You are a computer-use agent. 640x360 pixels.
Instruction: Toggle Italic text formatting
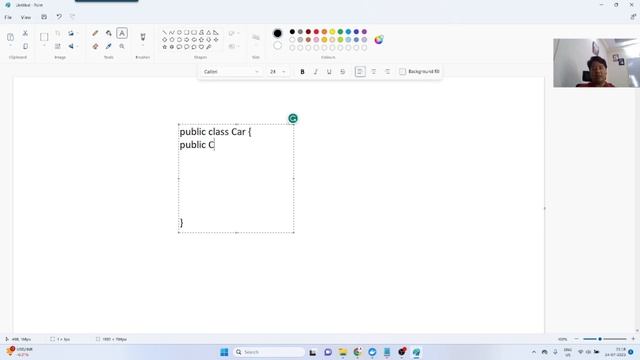[316, 71]
